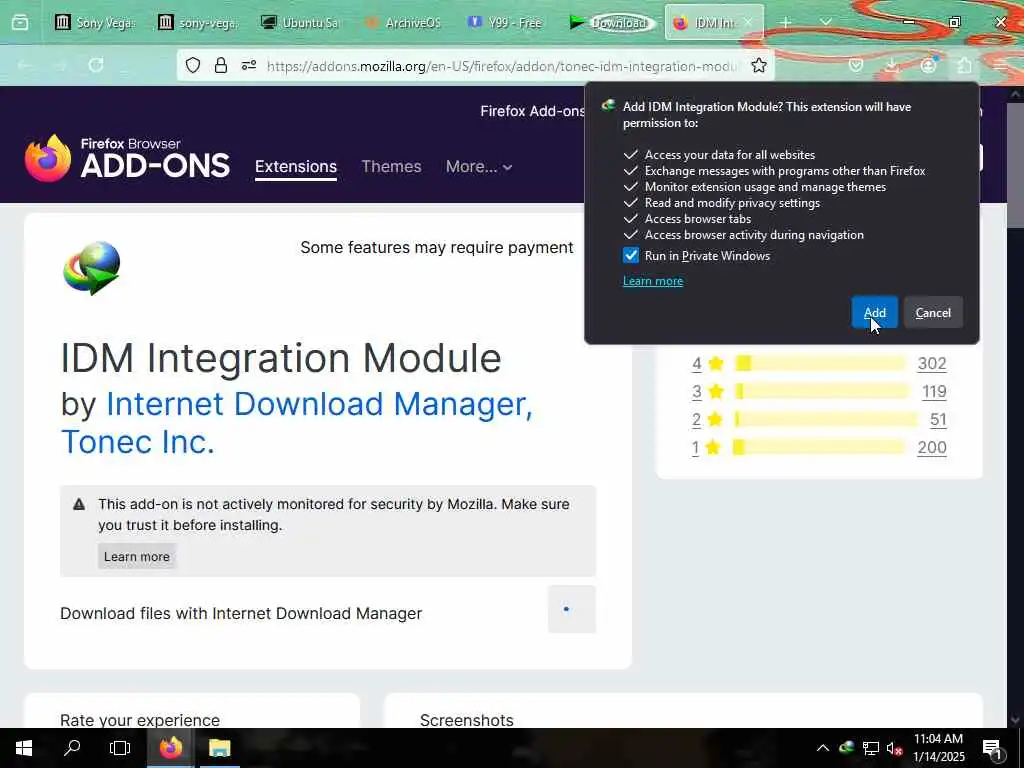This screenshot has height=768, width=1024.
Task: Click the 1 star rating bar
Action: (819, 447)
